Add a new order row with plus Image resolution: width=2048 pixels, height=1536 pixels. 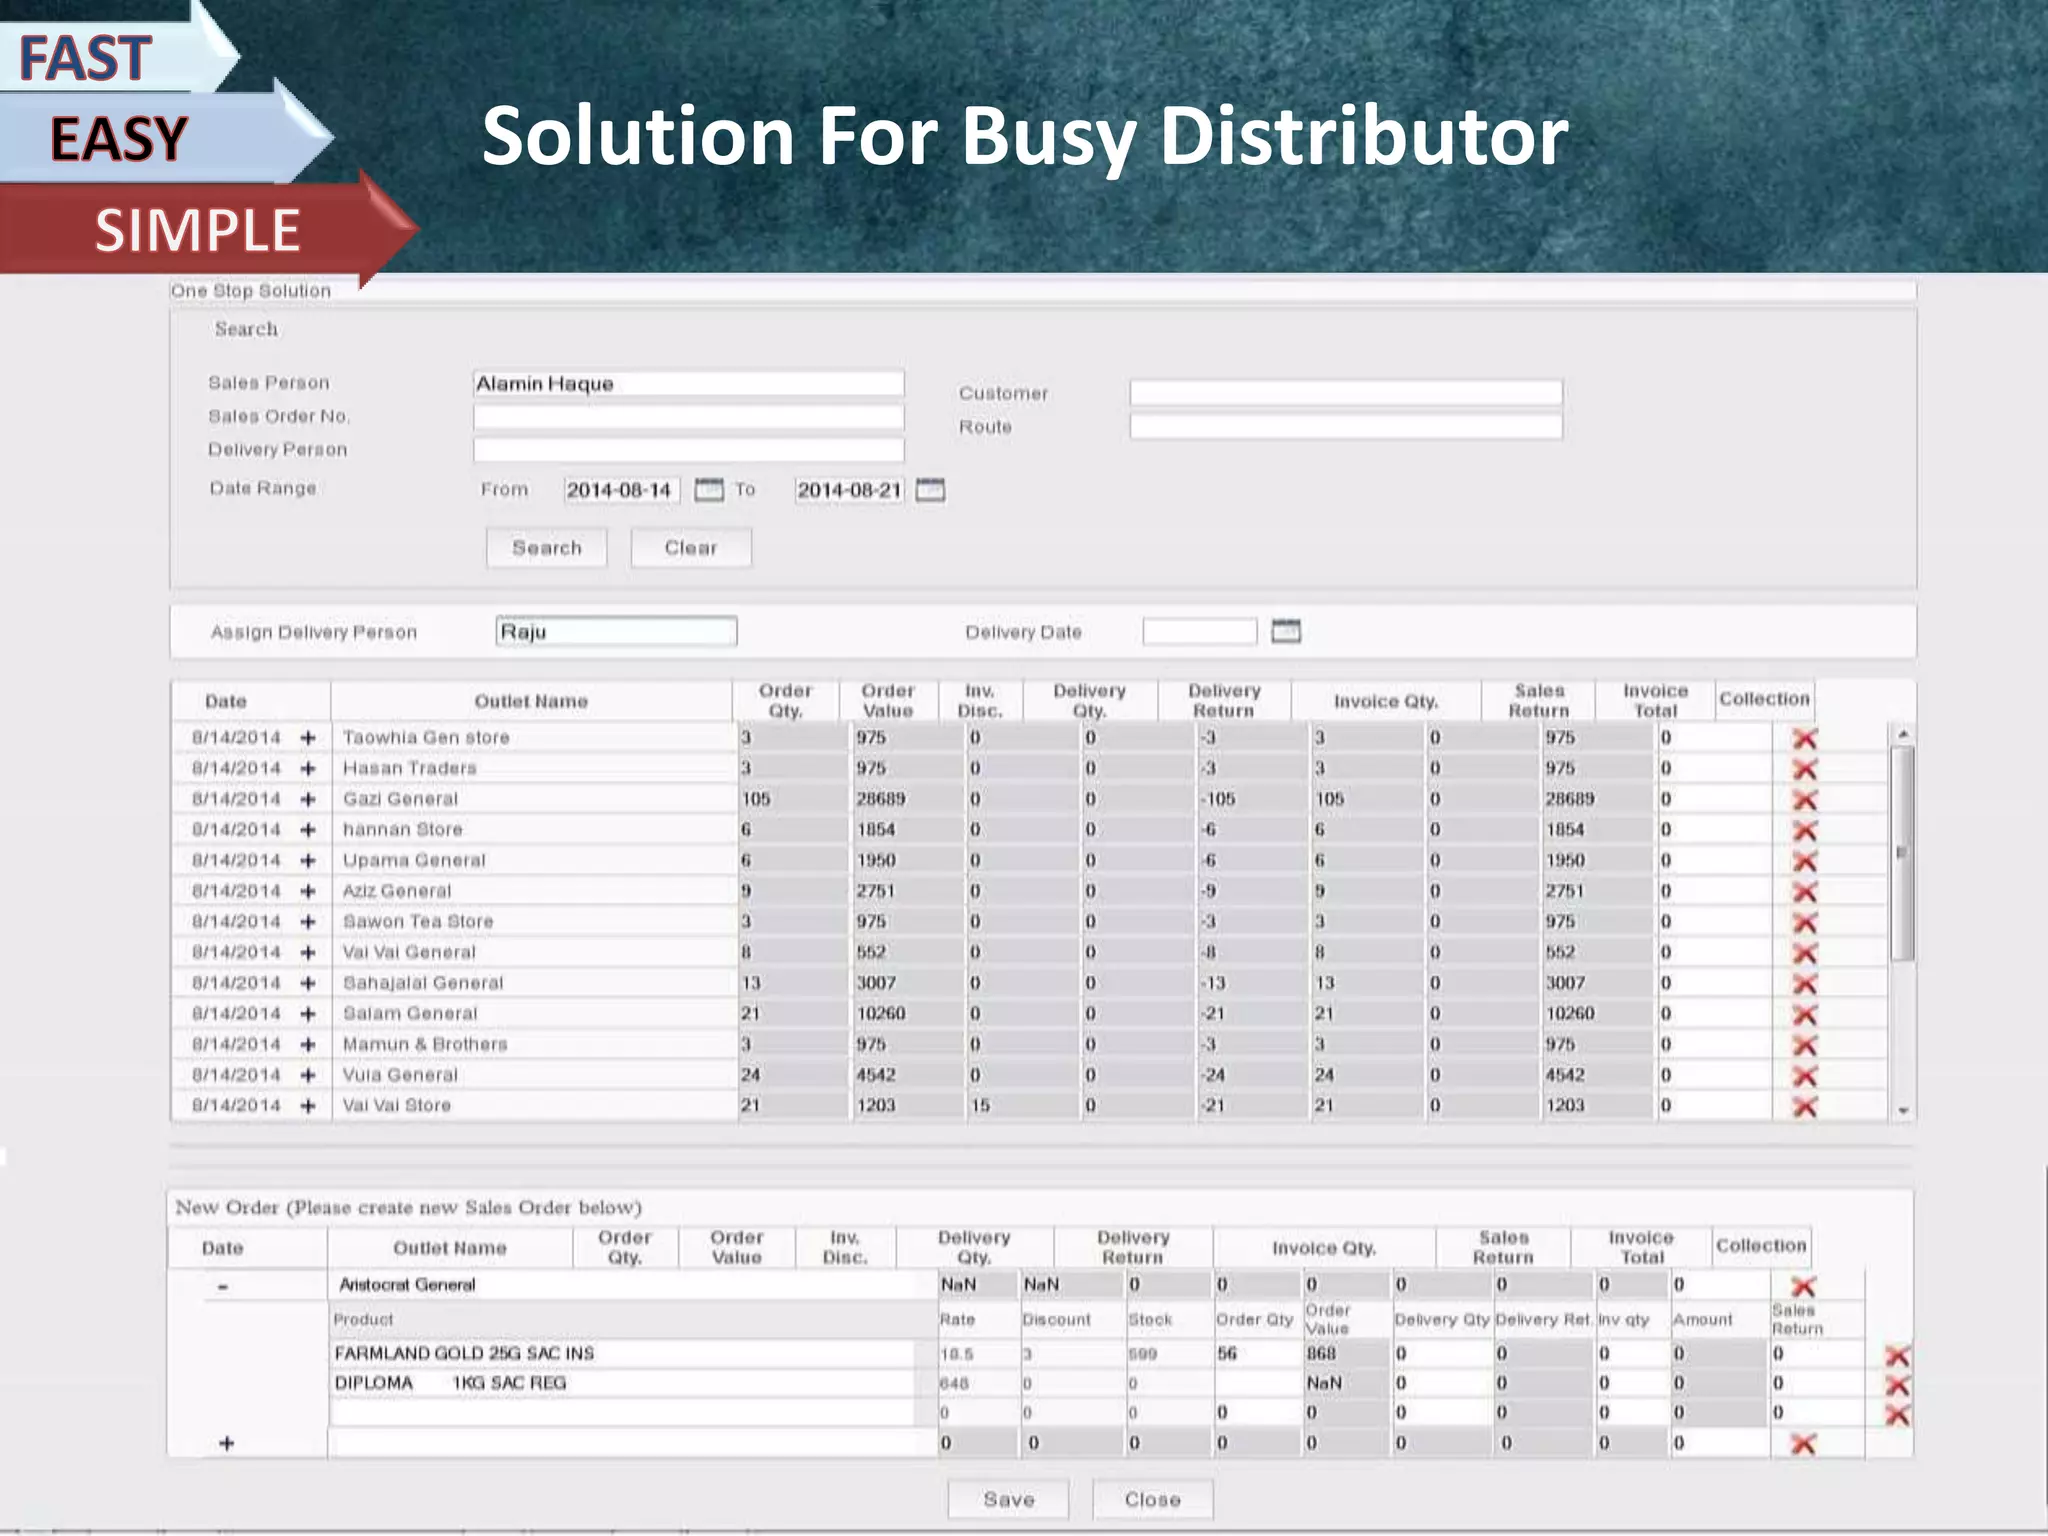(x=227, y=1443)
